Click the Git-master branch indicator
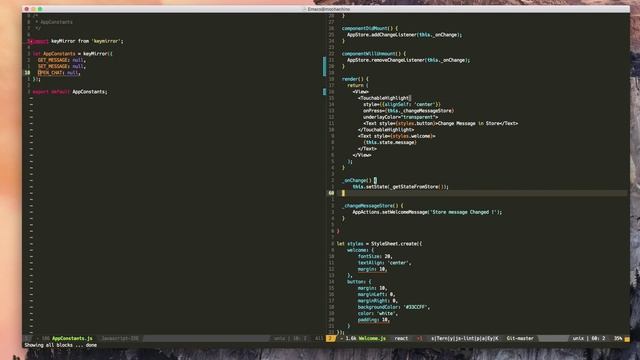The height and width of the screenshot is (360, 640). (520, 338)
